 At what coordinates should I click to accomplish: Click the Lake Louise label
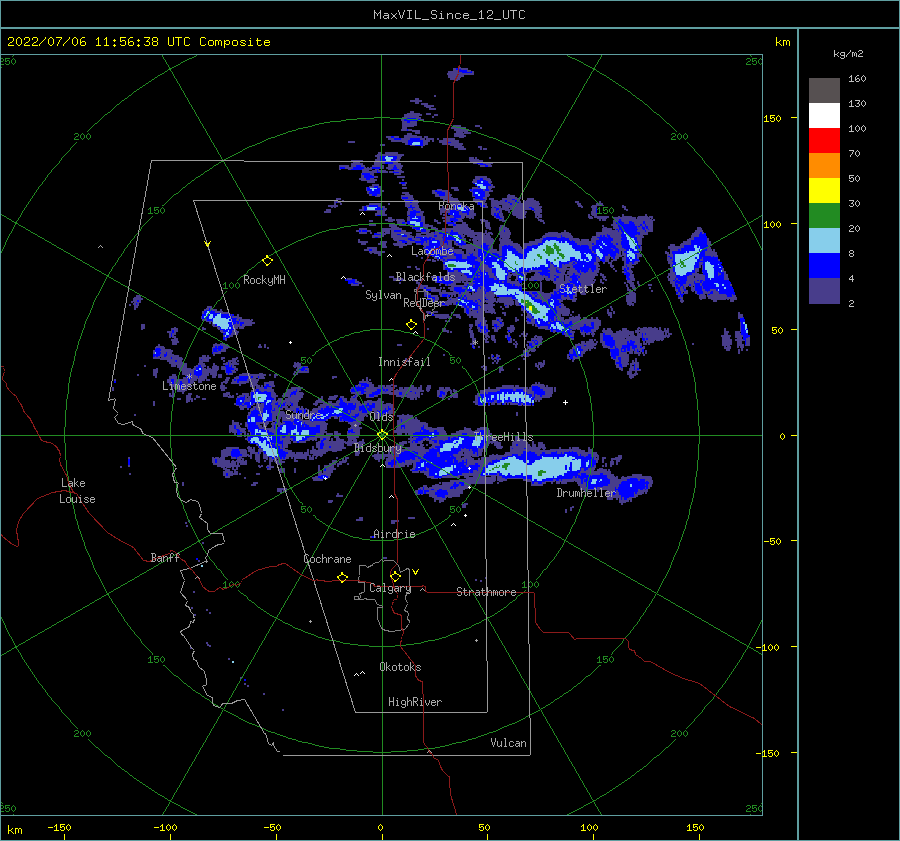(77, 491)
